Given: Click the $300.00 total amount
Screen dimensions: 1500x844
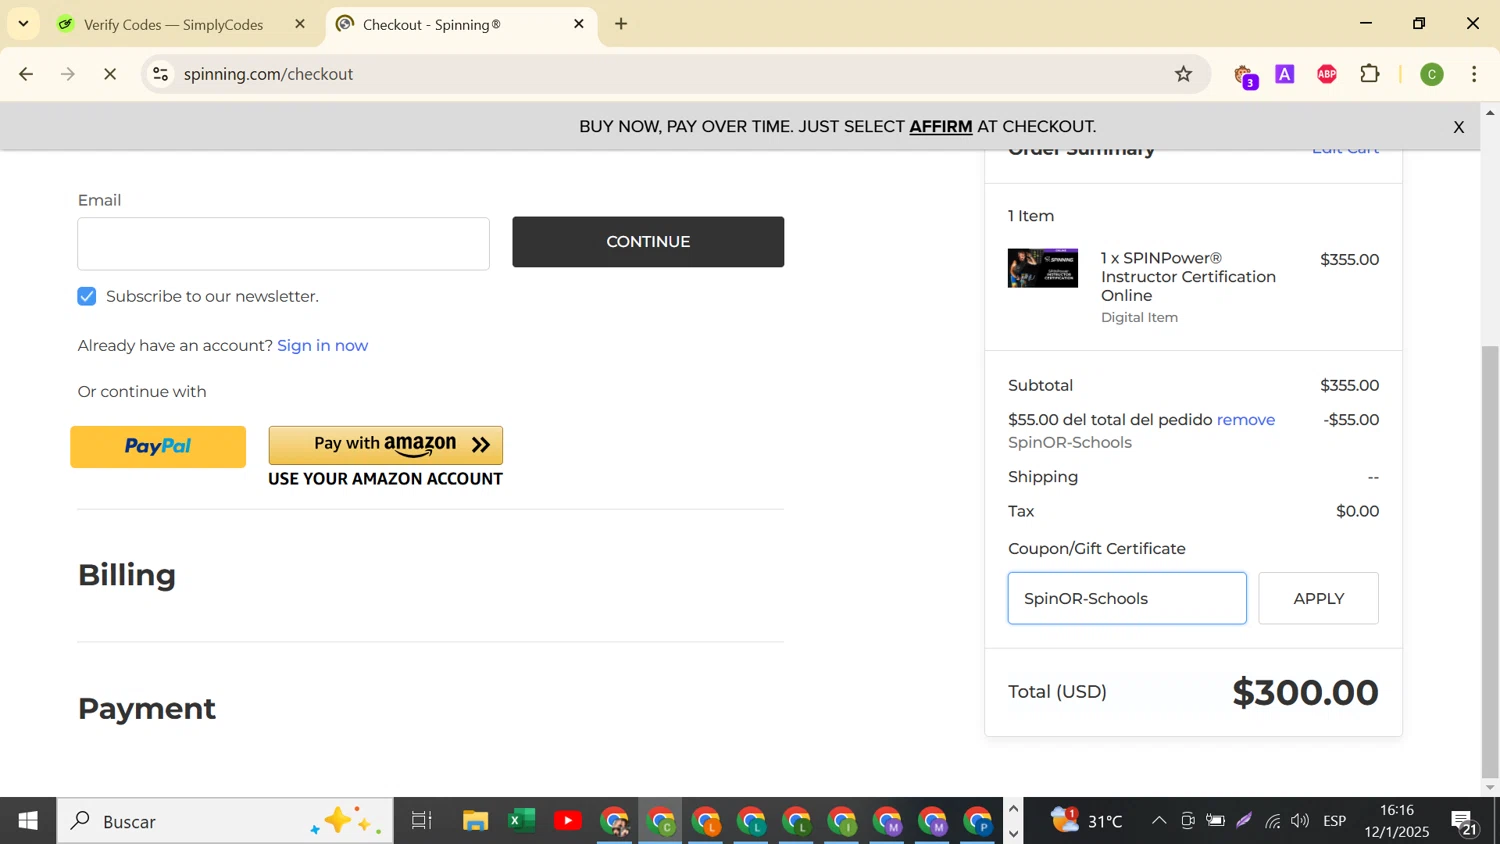Looking at the screenshot, I should (x=1305, y=692).
